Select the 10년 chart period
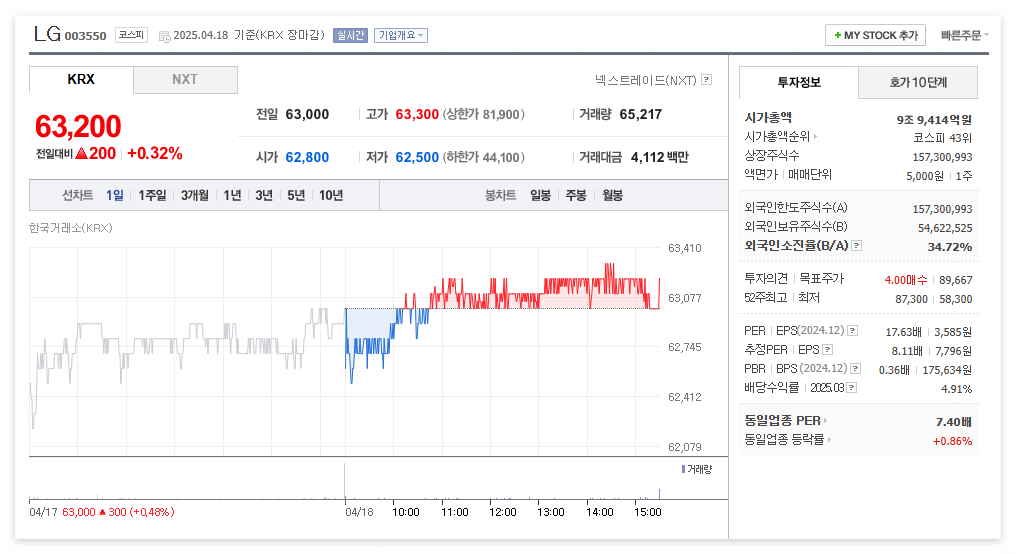Viewport: 1016px width, 554px height. click(x=331, y=195)
